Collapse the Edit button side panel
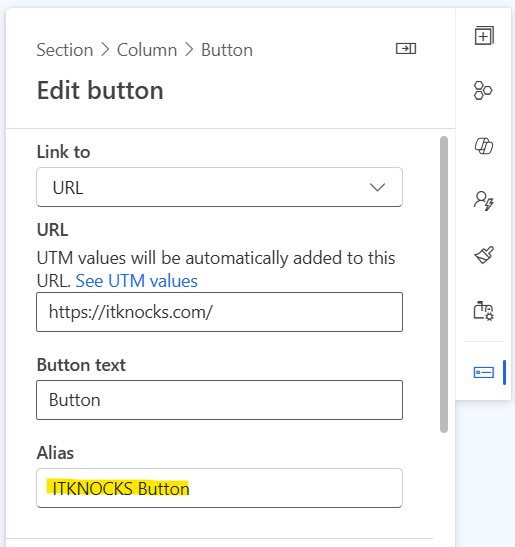The height and width of the screenshot is (547, 515). click(x=406, y=48)
